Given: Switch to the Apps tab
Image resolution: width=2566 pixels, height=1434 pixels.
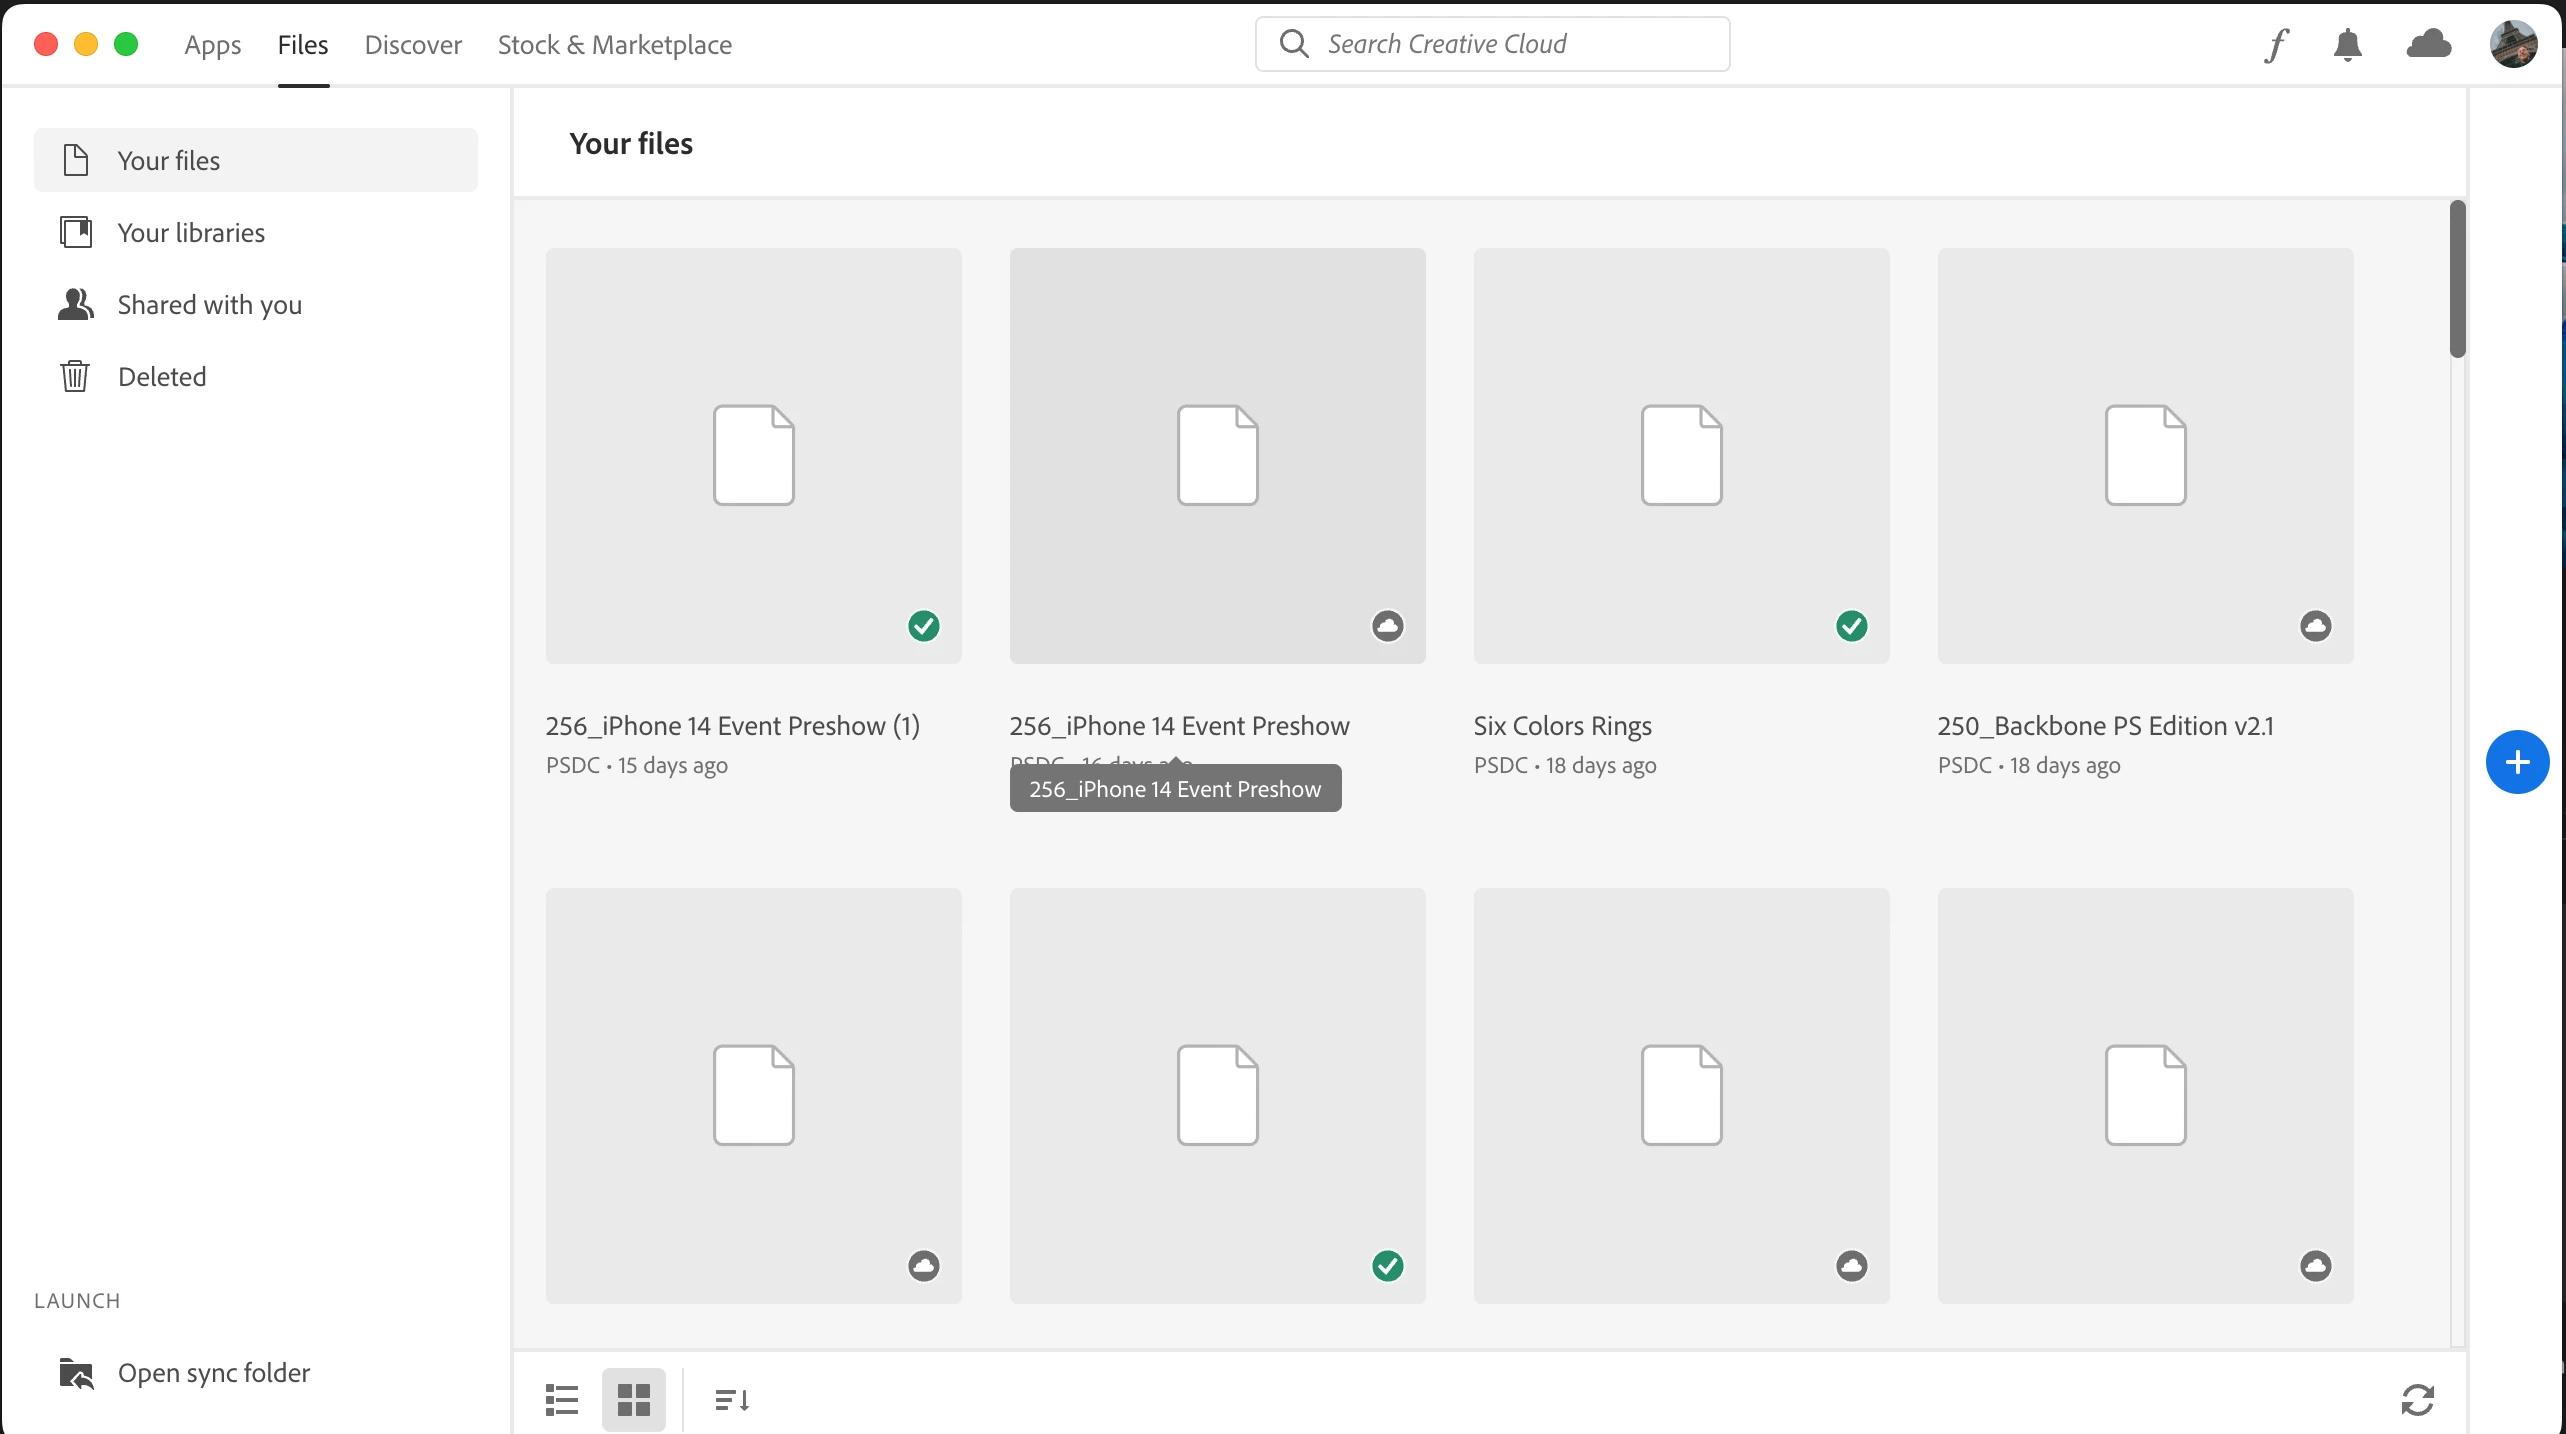Looking at the screenshot, I should [212, 45].
